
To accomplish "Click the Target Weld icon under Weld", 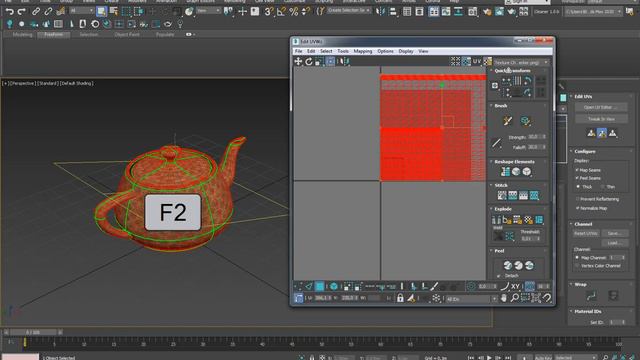I will click(x=498, y=236).
